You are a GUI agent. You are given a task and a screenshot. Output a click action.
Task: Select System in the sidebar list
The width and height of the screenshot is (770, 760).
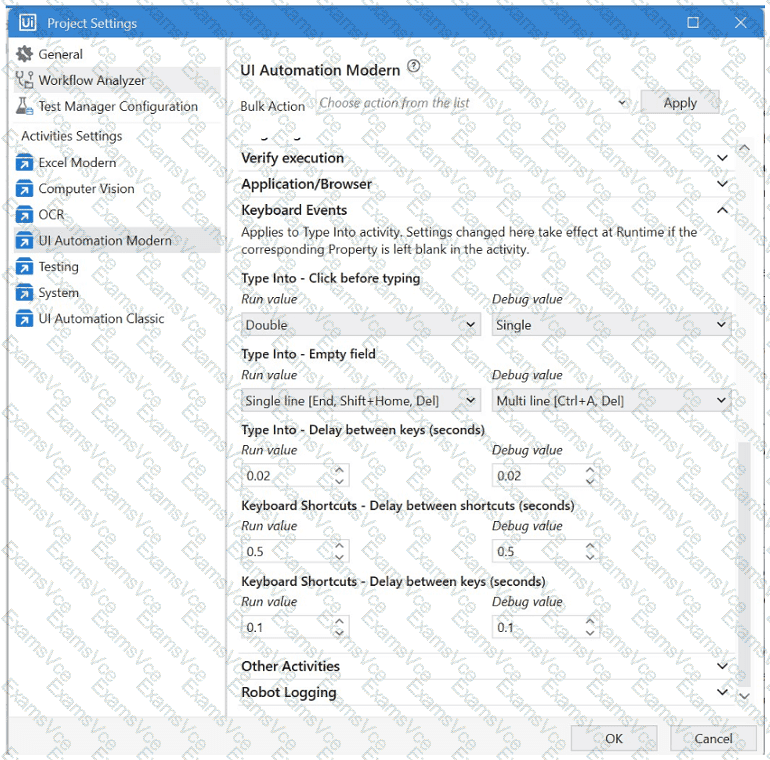coord(58,293)
